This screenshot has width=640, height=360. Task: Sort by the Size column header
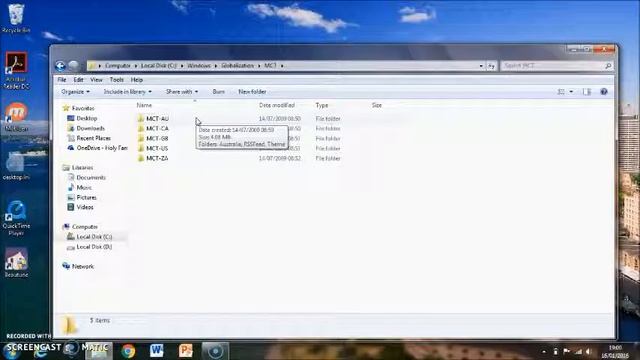pos(376,105)
